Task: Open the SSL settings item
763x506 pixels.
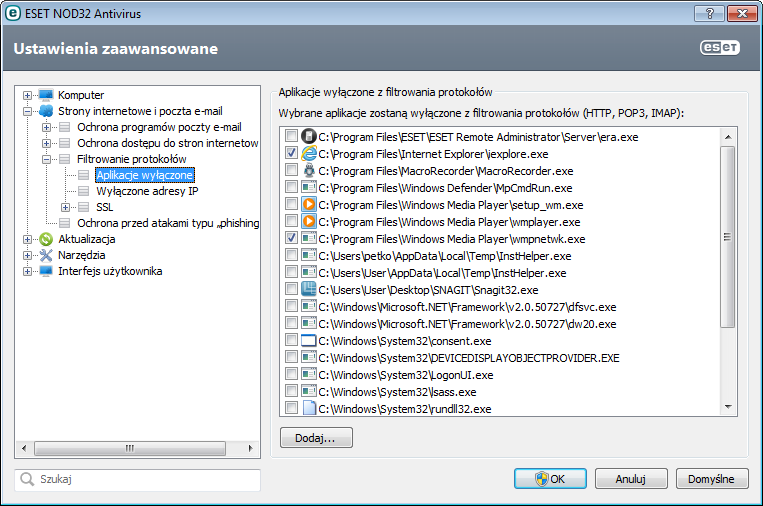Action: pos(105,207)
